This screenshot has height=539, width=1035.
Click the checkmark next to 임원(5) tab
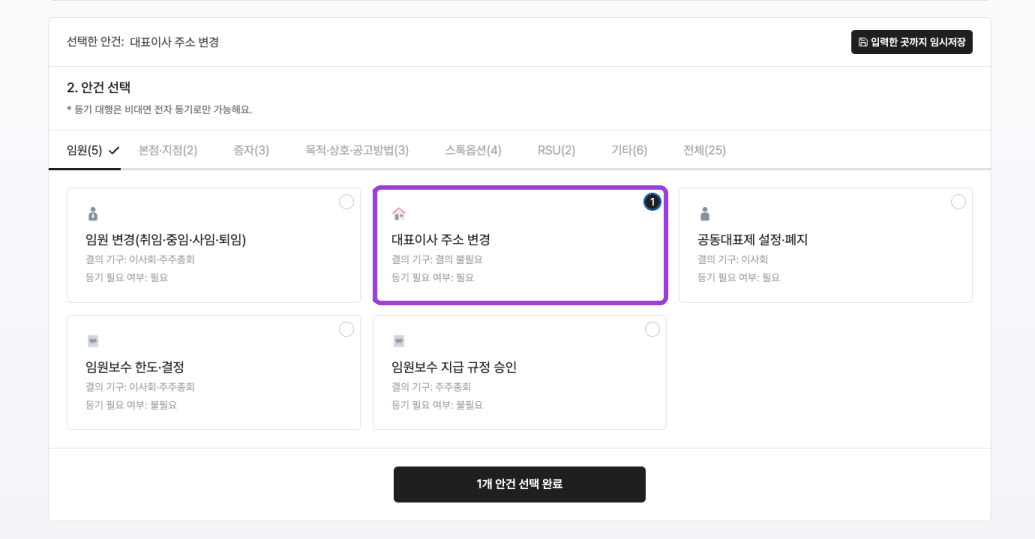(114, 150)
